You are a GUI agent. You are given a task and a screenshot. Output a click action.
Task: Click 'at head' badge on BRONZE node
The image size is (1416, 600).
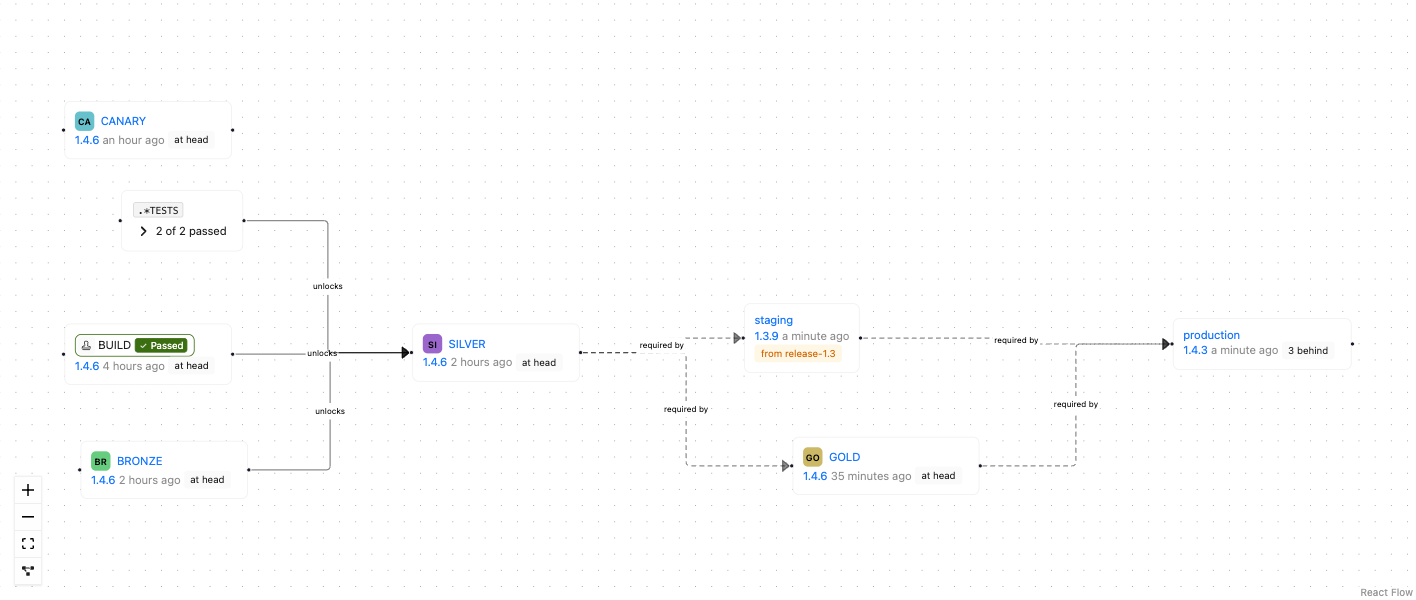(x=207, y=480)
